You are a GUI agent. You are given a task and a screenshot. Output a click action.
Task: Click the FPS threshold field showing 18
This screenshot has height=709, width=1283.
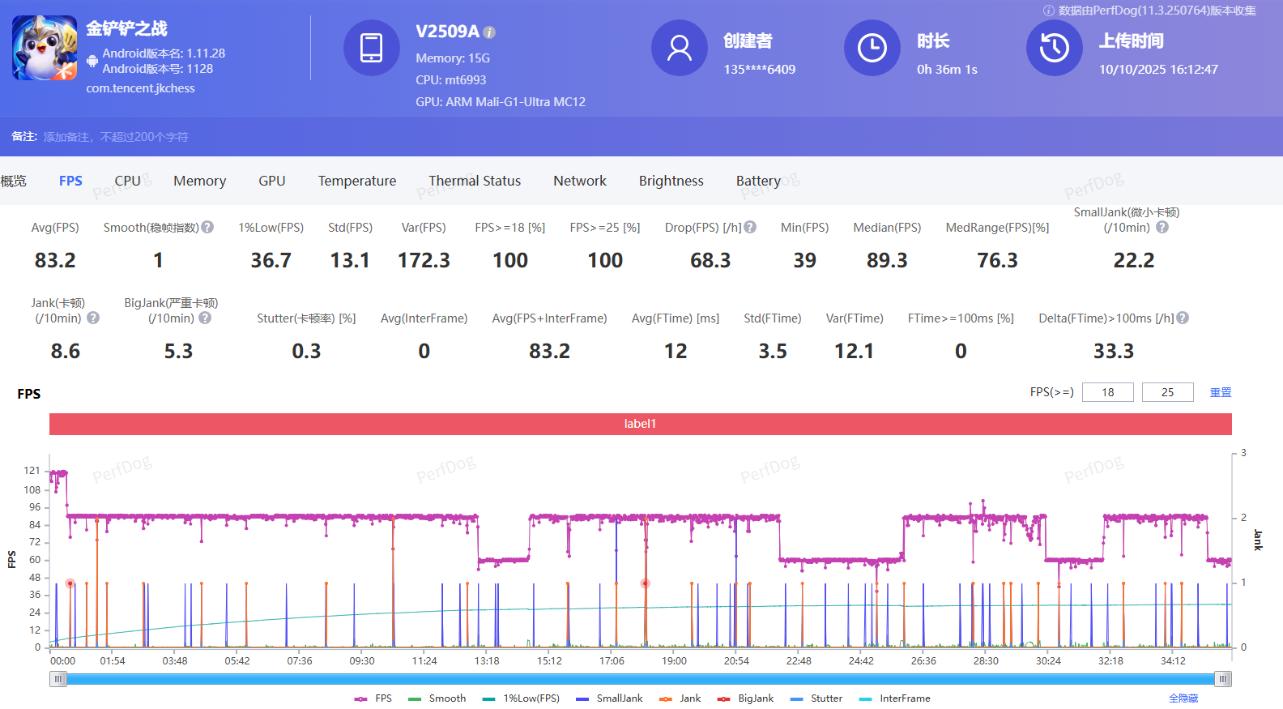coord(1107,392)
